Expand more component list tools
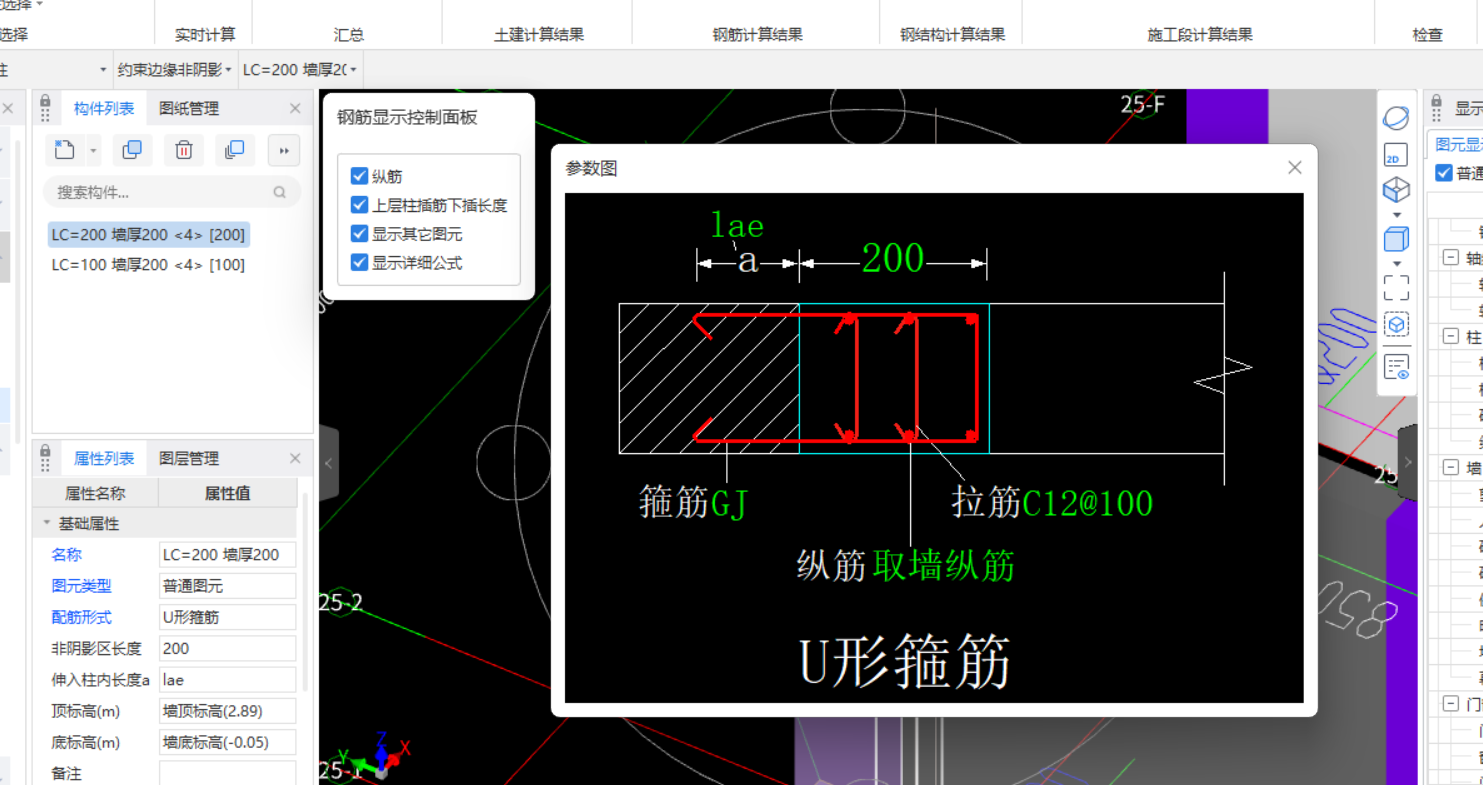 tap(284, 151)
